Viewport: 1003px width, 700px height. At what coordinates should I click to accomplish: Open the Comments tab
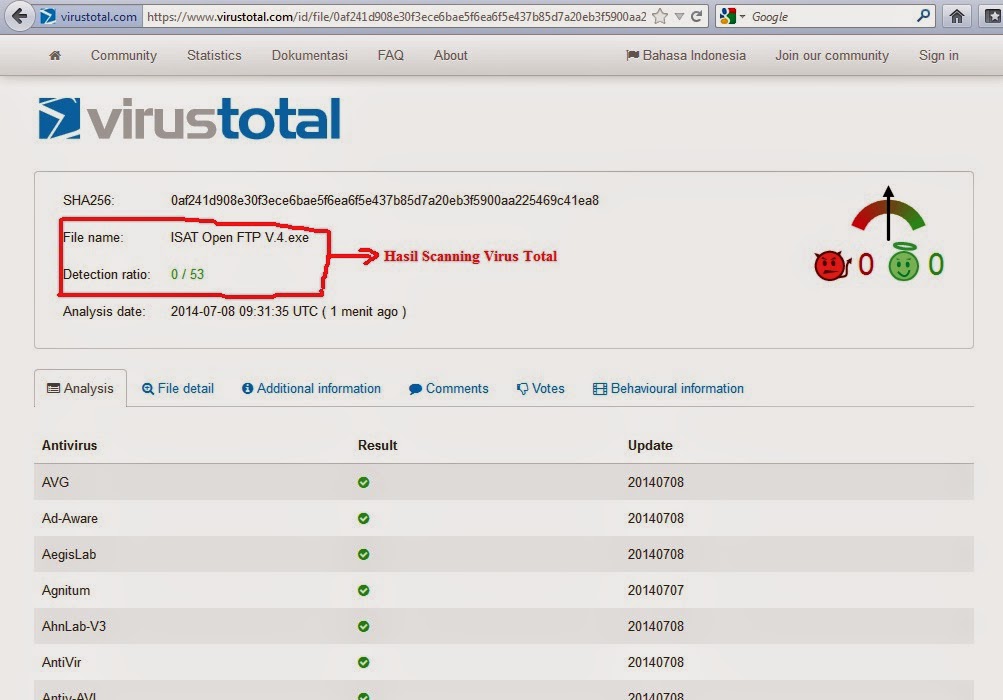point(448,389)
